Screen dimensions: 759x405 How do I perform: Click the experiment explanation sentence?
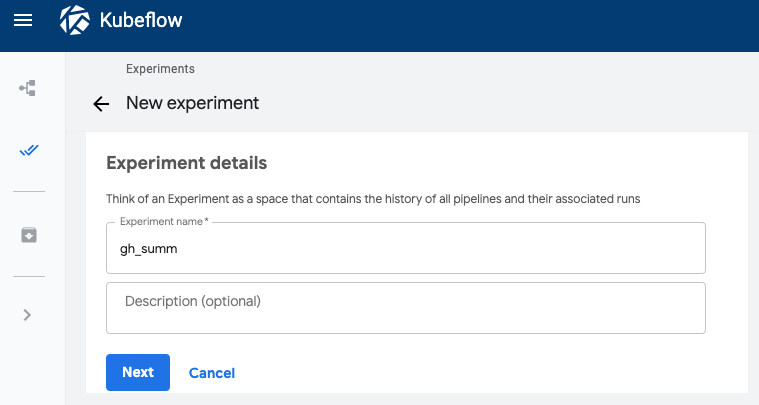click(x=372, y=199)
